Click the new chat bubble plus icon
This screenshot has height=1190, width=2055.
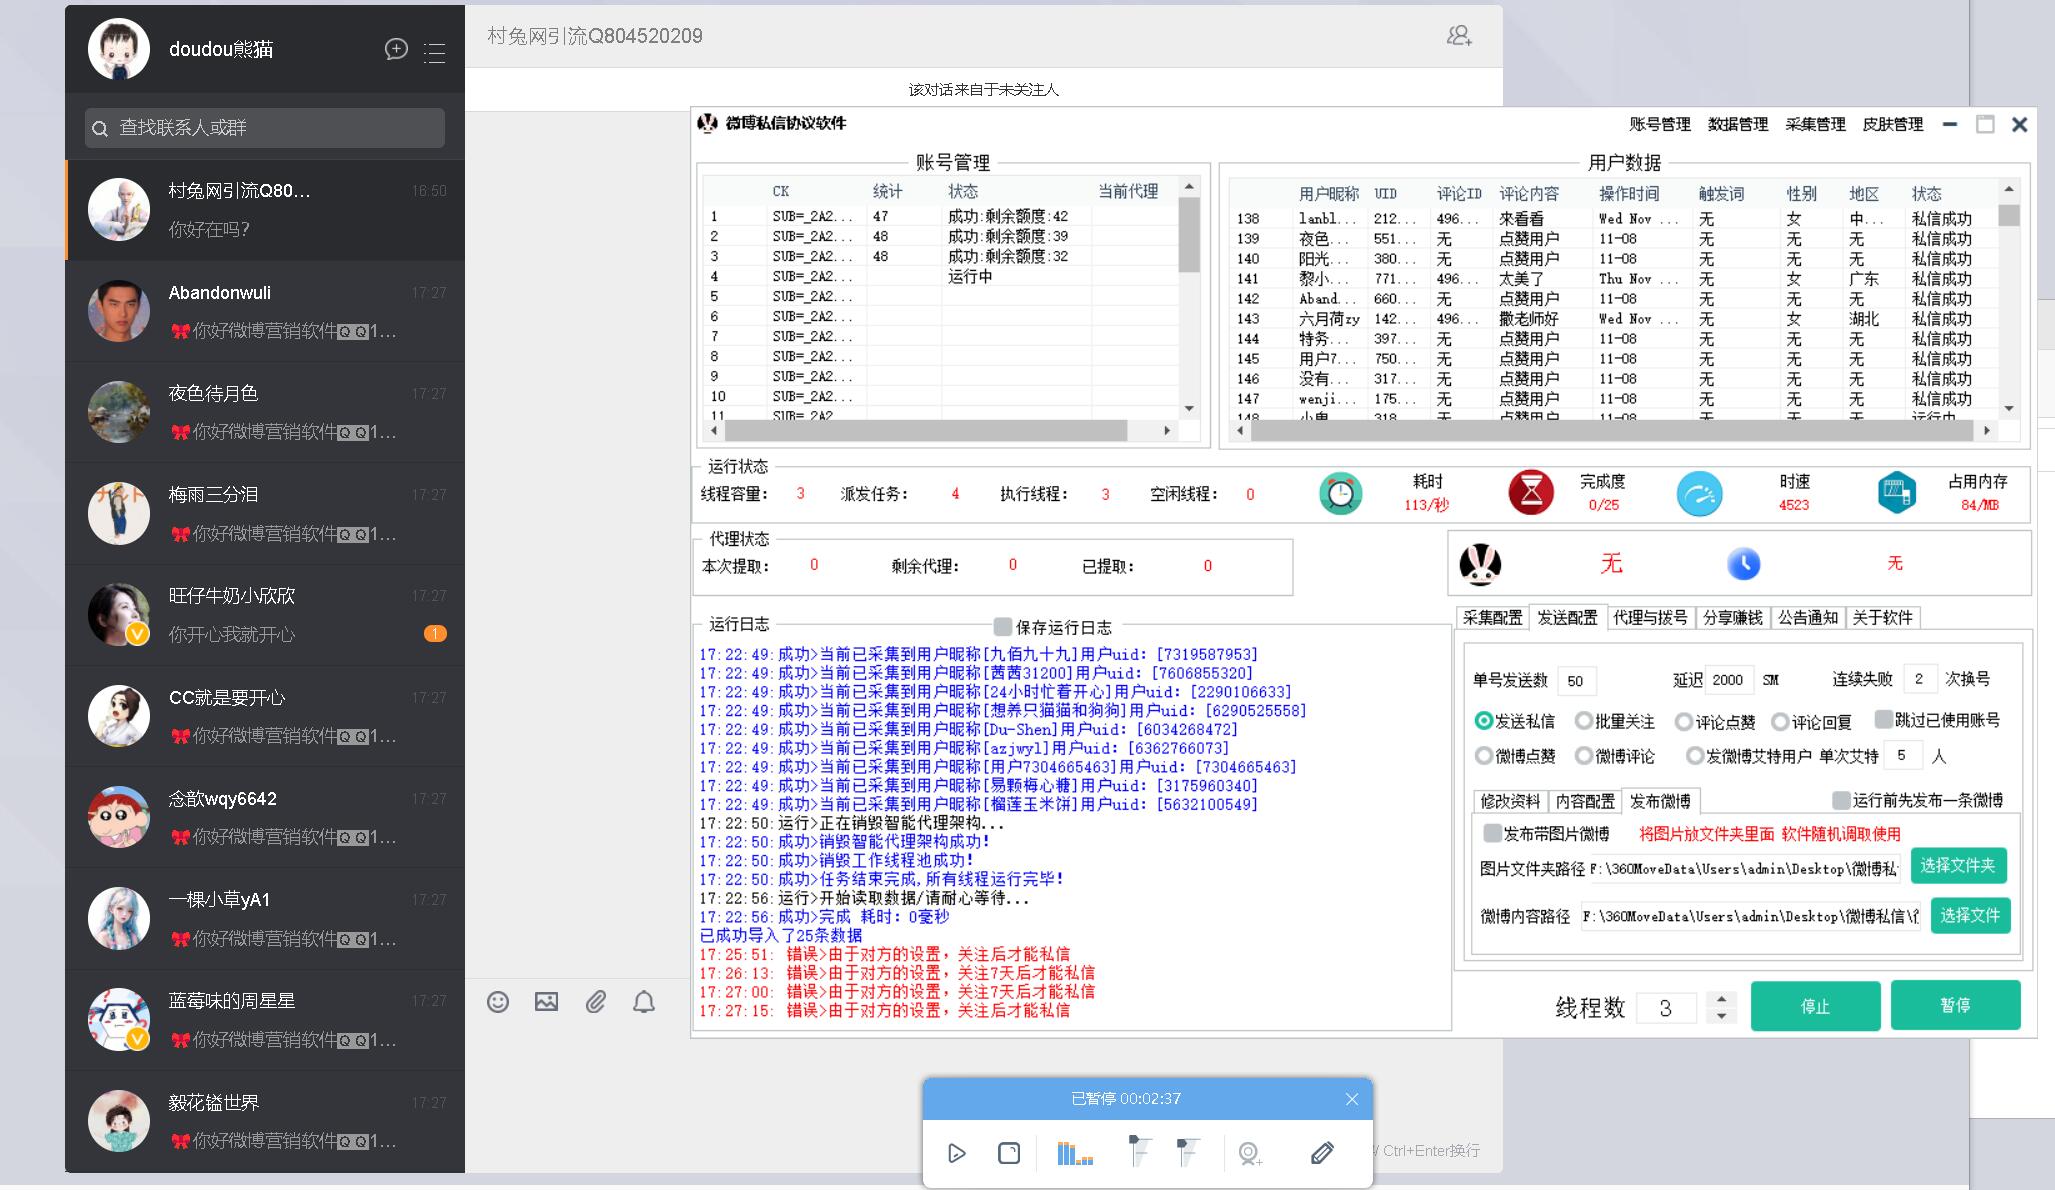point(396,49)
